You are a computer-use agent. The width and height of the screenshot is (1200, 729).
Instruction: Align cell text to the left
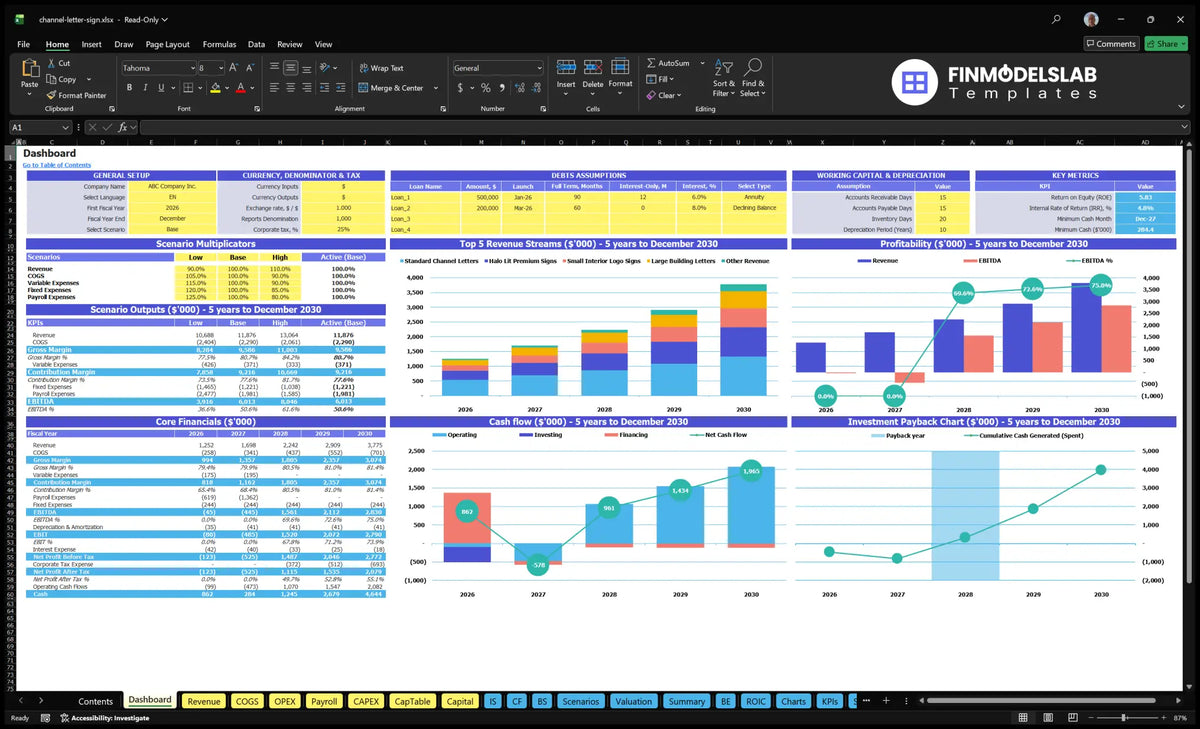[274, 88]
